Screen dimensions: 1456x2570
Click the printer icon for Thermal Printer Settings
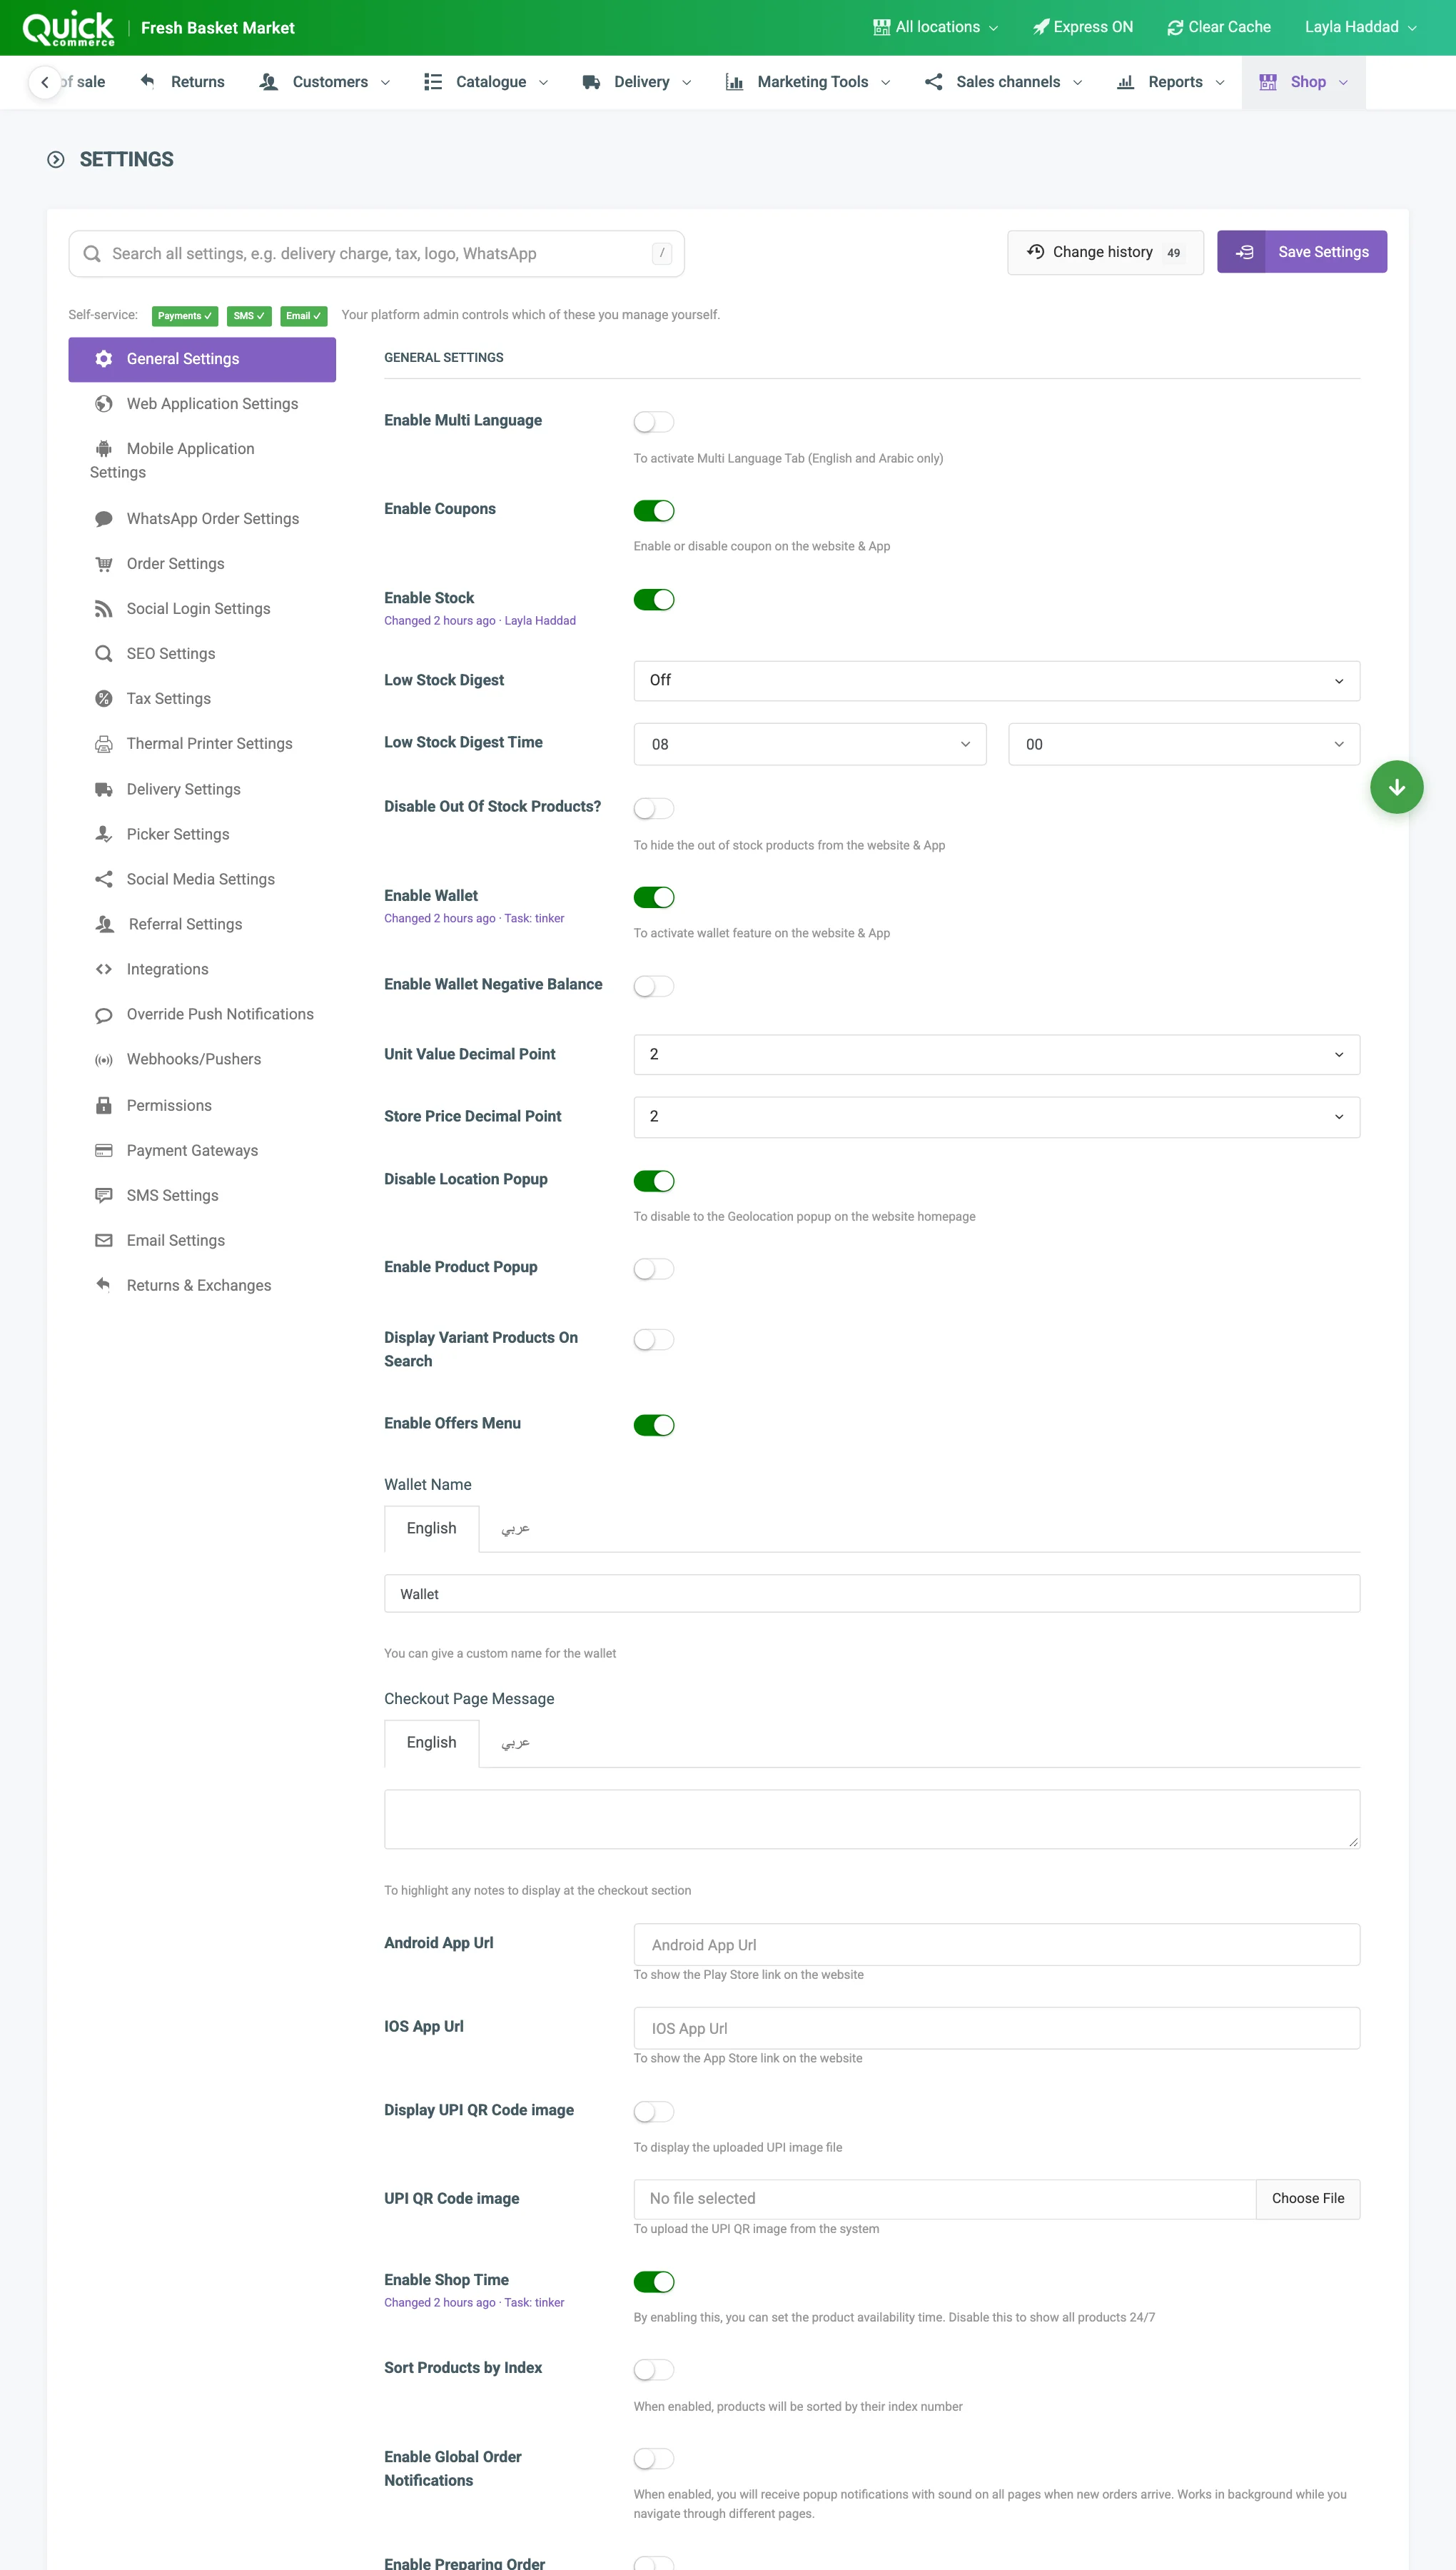(104, 744)
